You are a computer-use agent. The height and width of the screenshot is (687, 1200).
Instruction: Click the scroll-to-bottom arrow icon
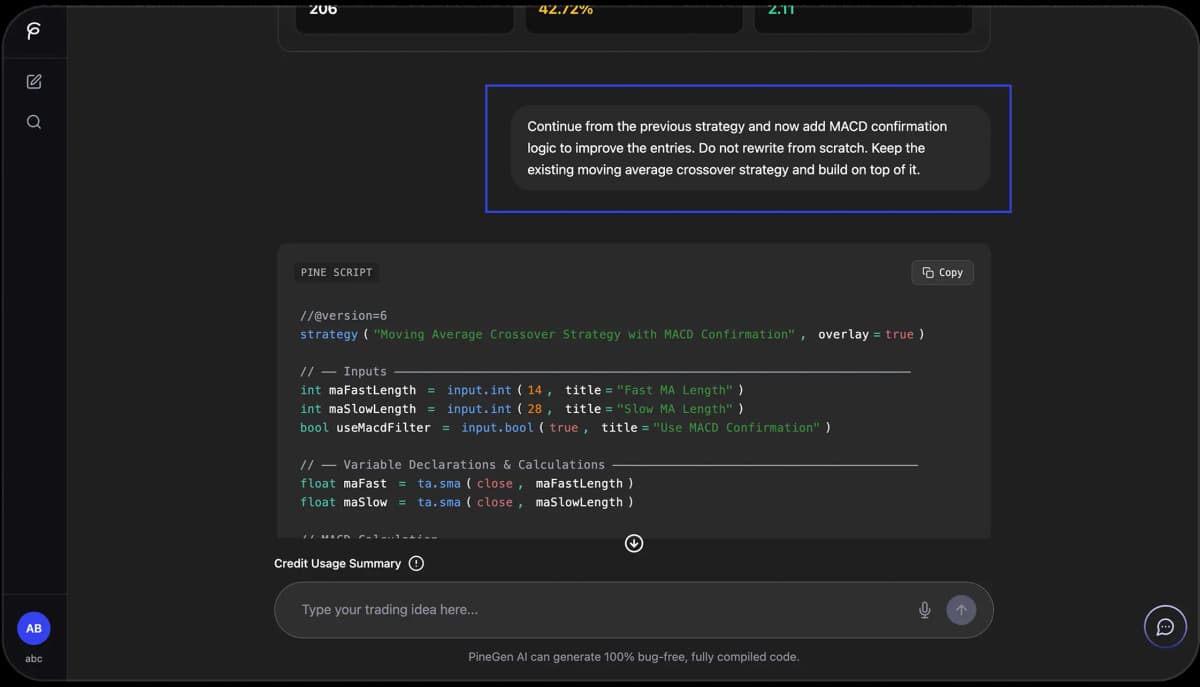click(x=634, y=543)
